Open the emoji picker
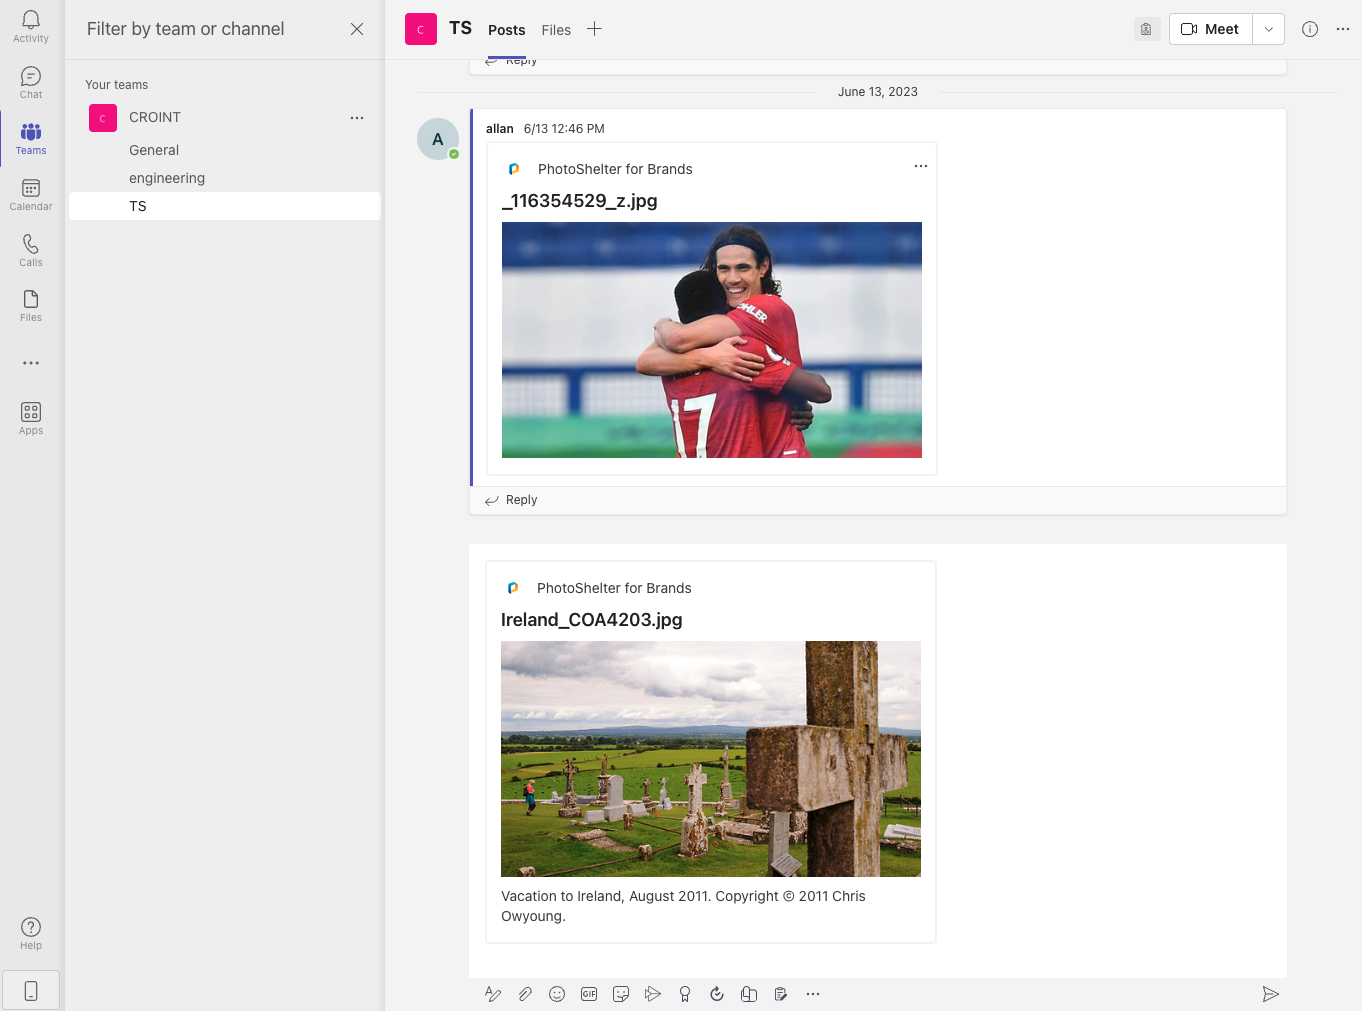Screen dimensions: 1362x1011 click(x=557, y=994)
